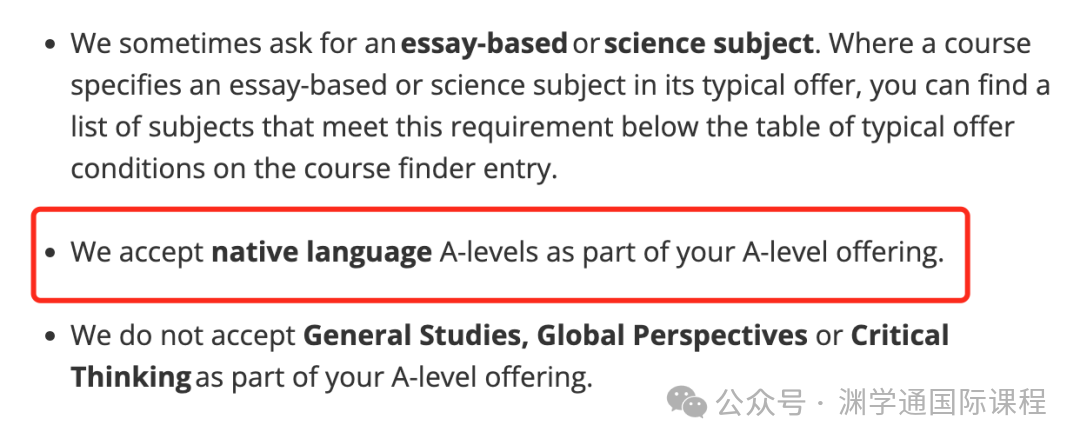
Task: Click the bold "Critical" word
Action: (x=899, y=336)
